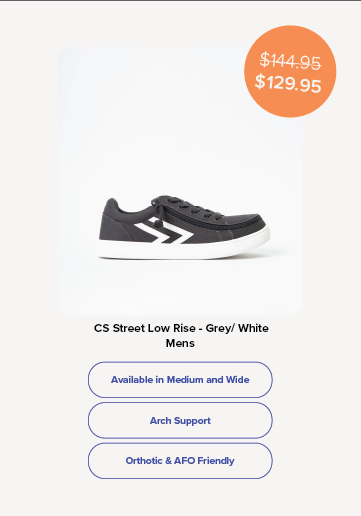This screenshot has width=361, height=516.
Task: Select Available in Medium and Wide pill
Action: [180, 380]
